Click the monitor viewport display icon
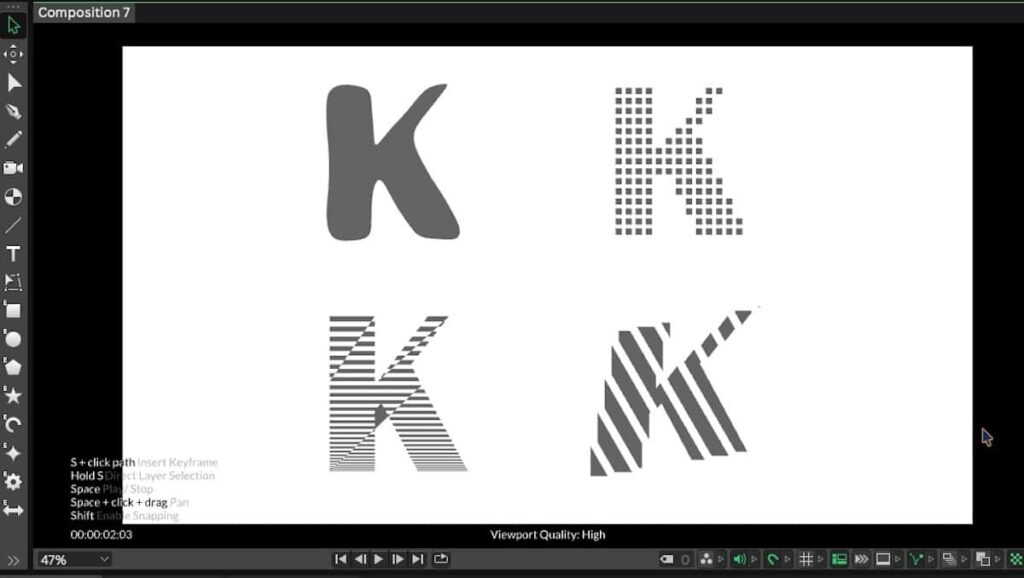Image resolution: width=1024 pixels, height=578 pixels. pos(883,559)
